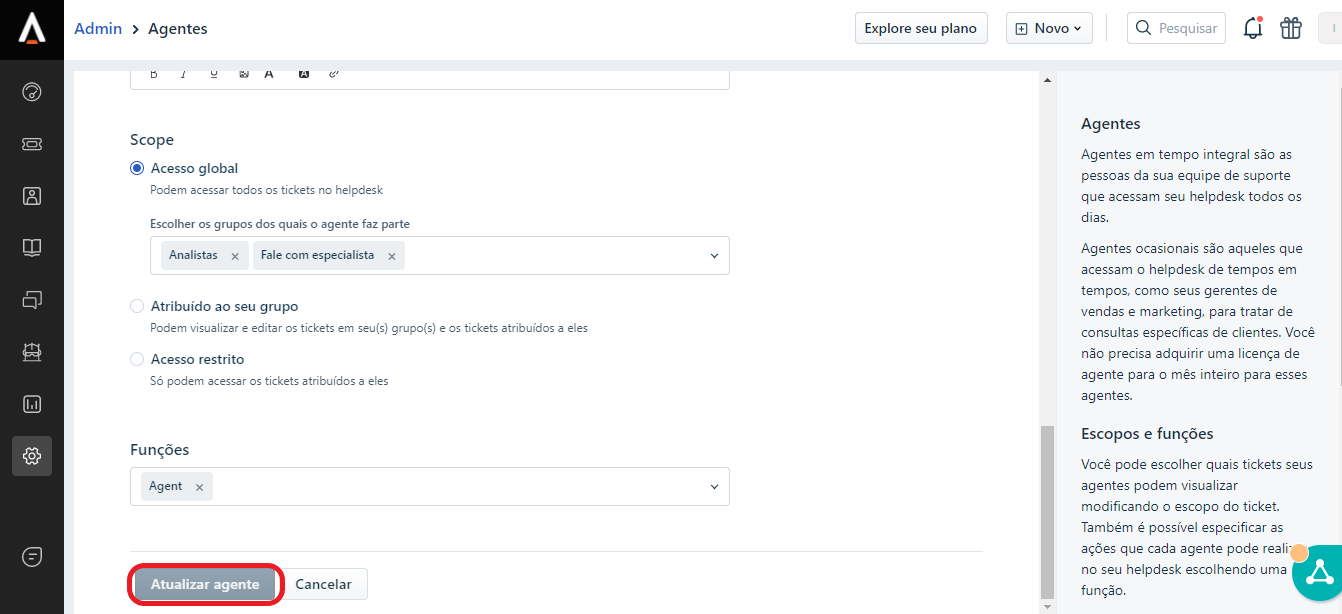
Task: Click the Admin gear icon in sidebar
Action: pyautogui.click(x=32, y=456)
